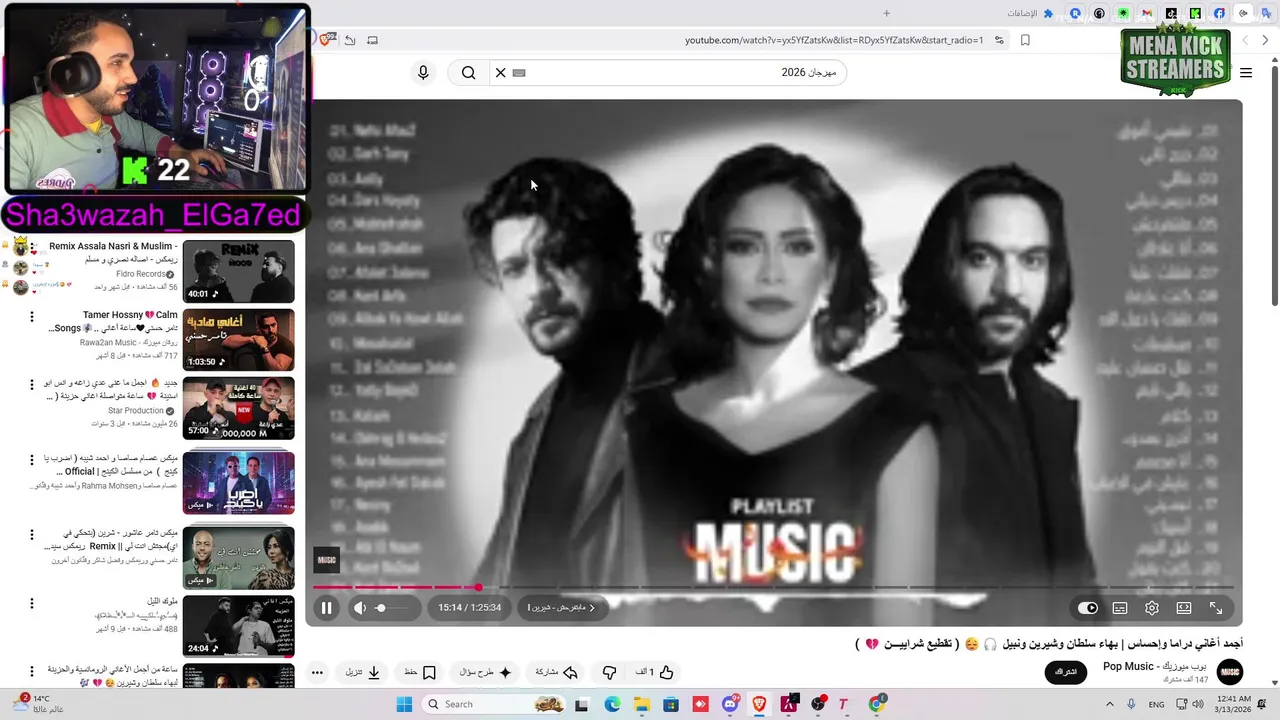
Task: Toggle the autoplay switch in the player
Action: 1088,608
